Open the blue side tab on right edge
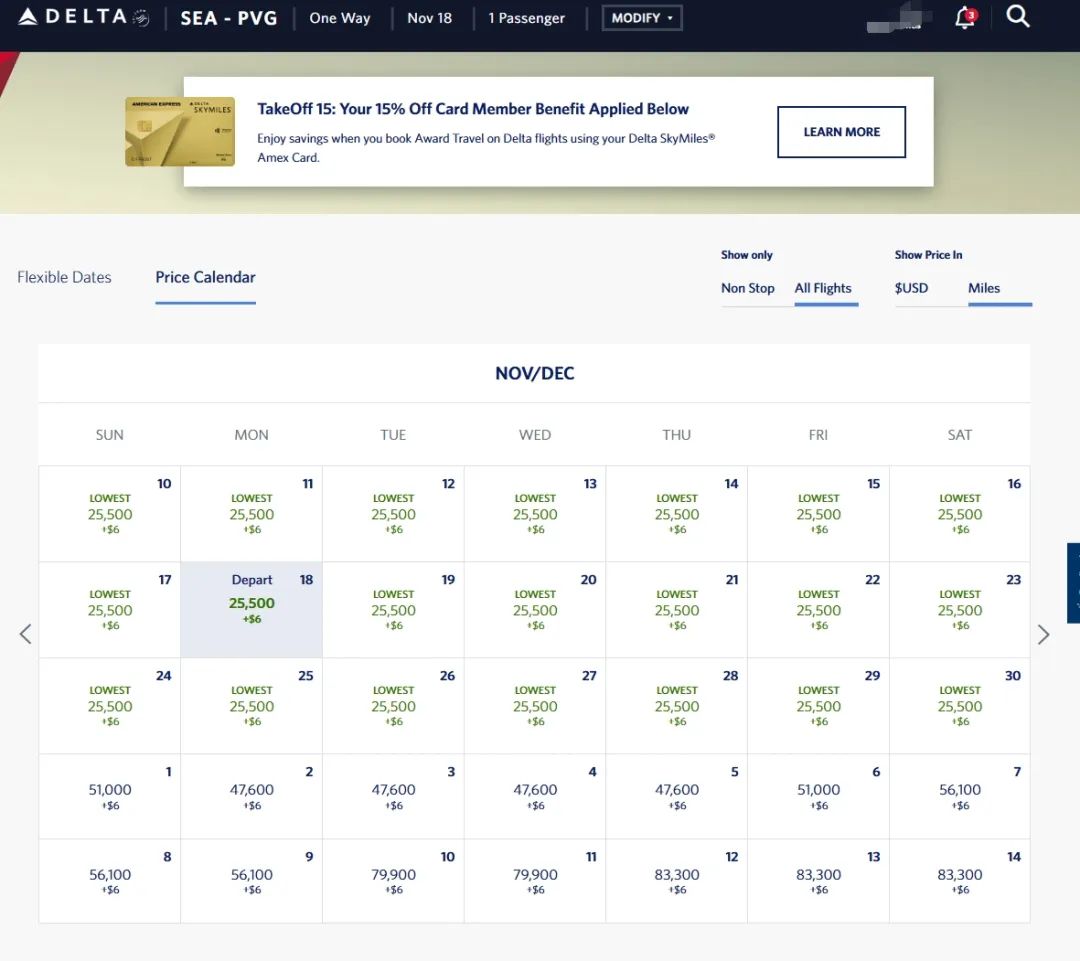Image resolution: width=1080 pixels, height=961 pixels. click(1073, 583)
